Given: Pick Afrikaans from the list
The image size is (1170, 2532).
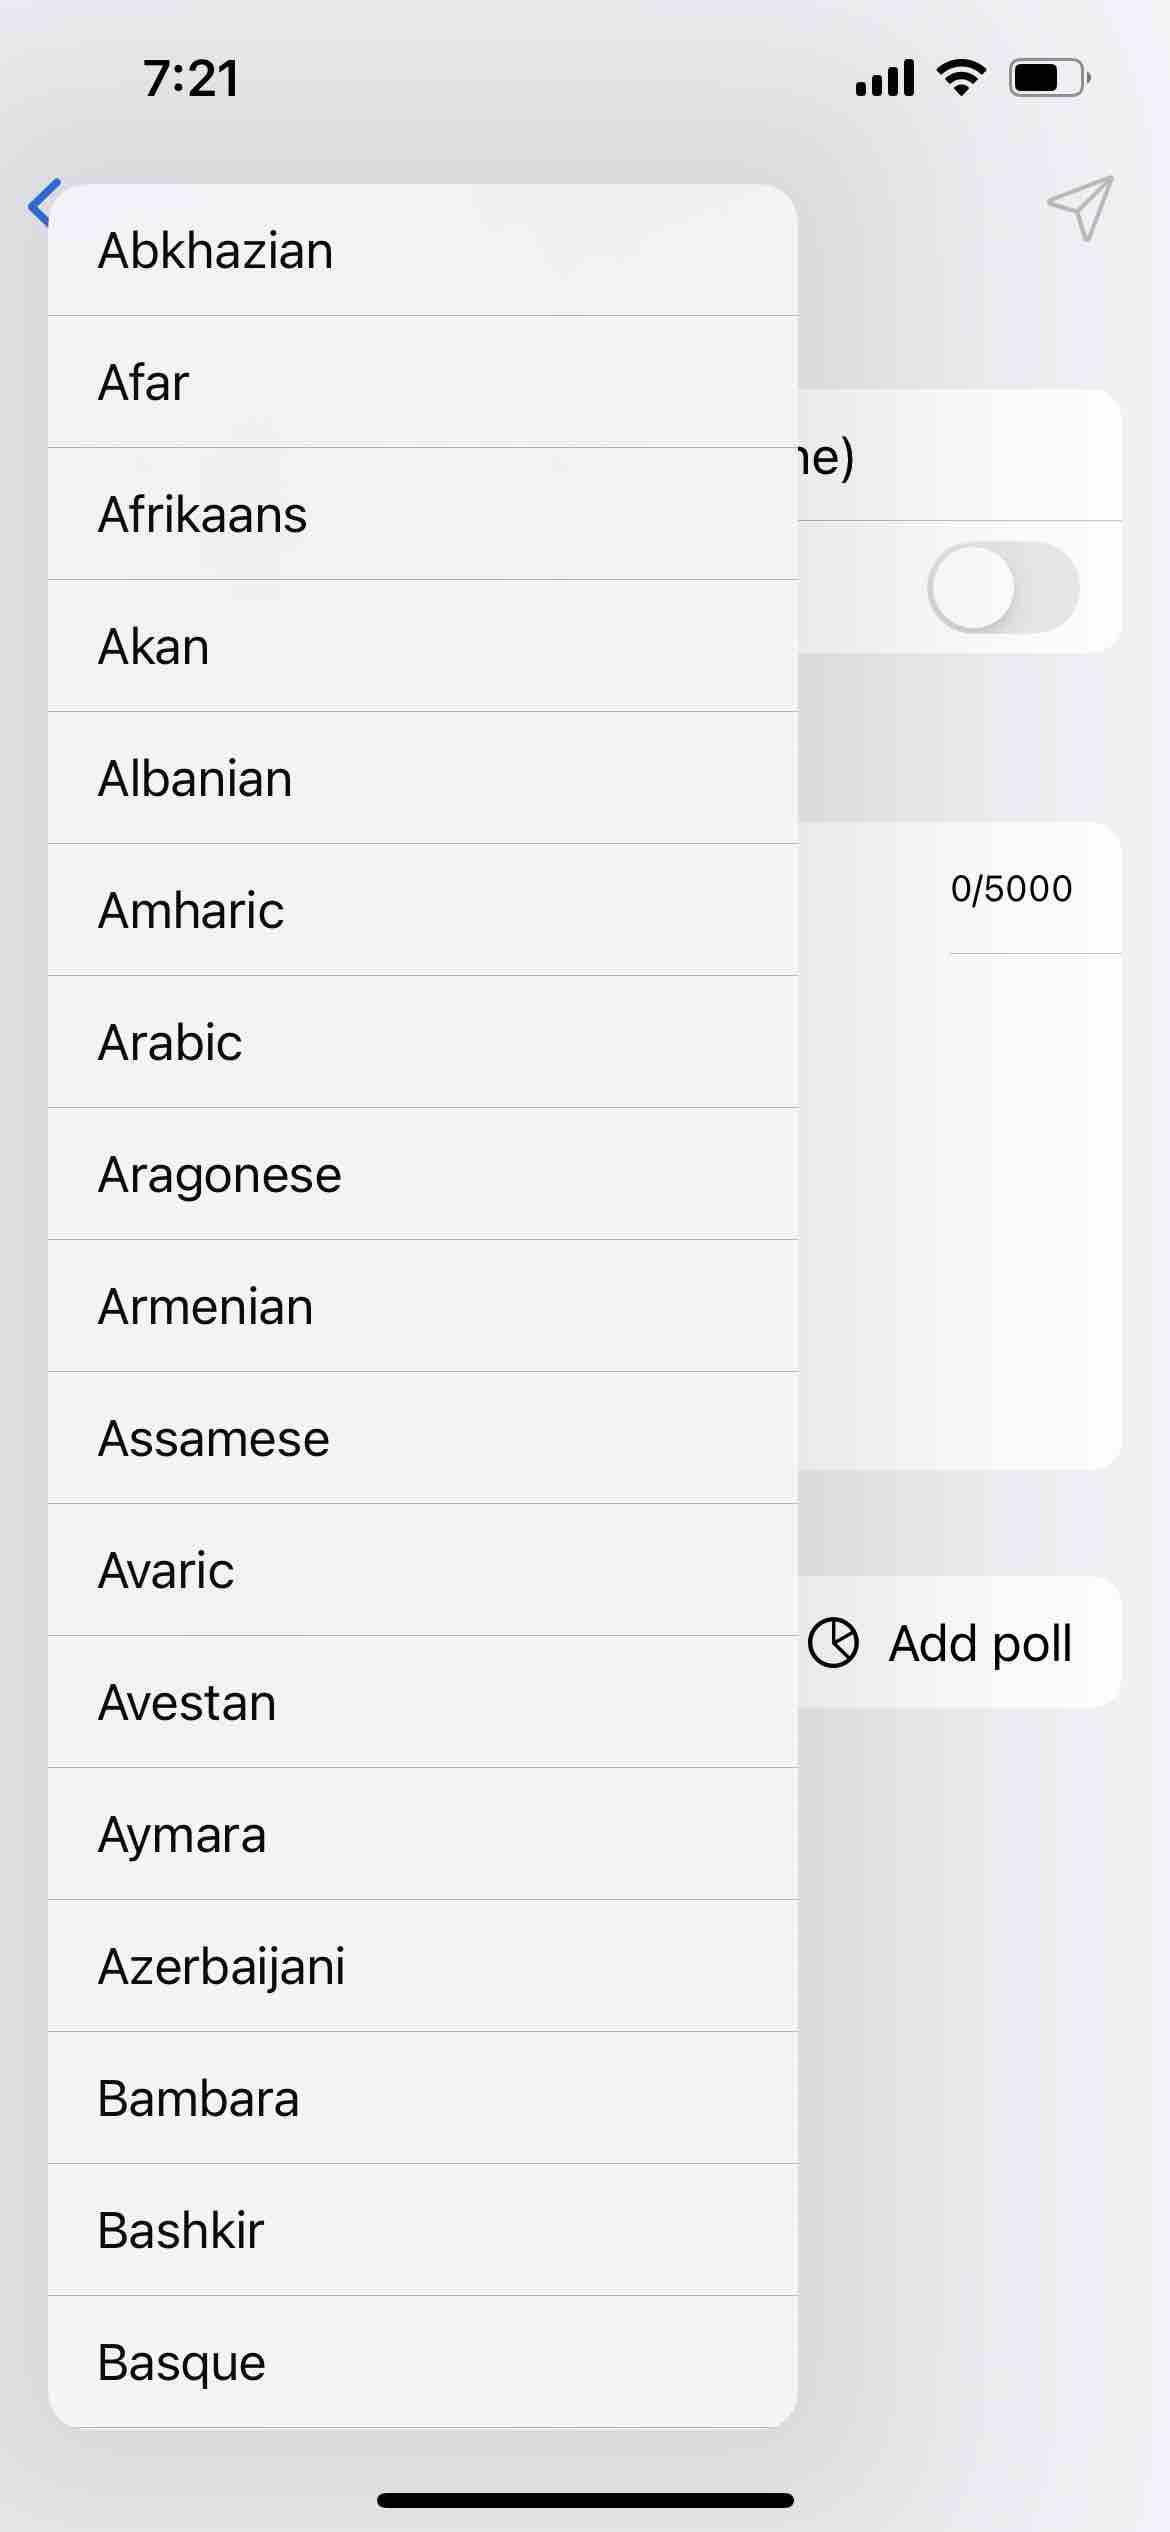Looking at the screenshot, I should [422, 514].
